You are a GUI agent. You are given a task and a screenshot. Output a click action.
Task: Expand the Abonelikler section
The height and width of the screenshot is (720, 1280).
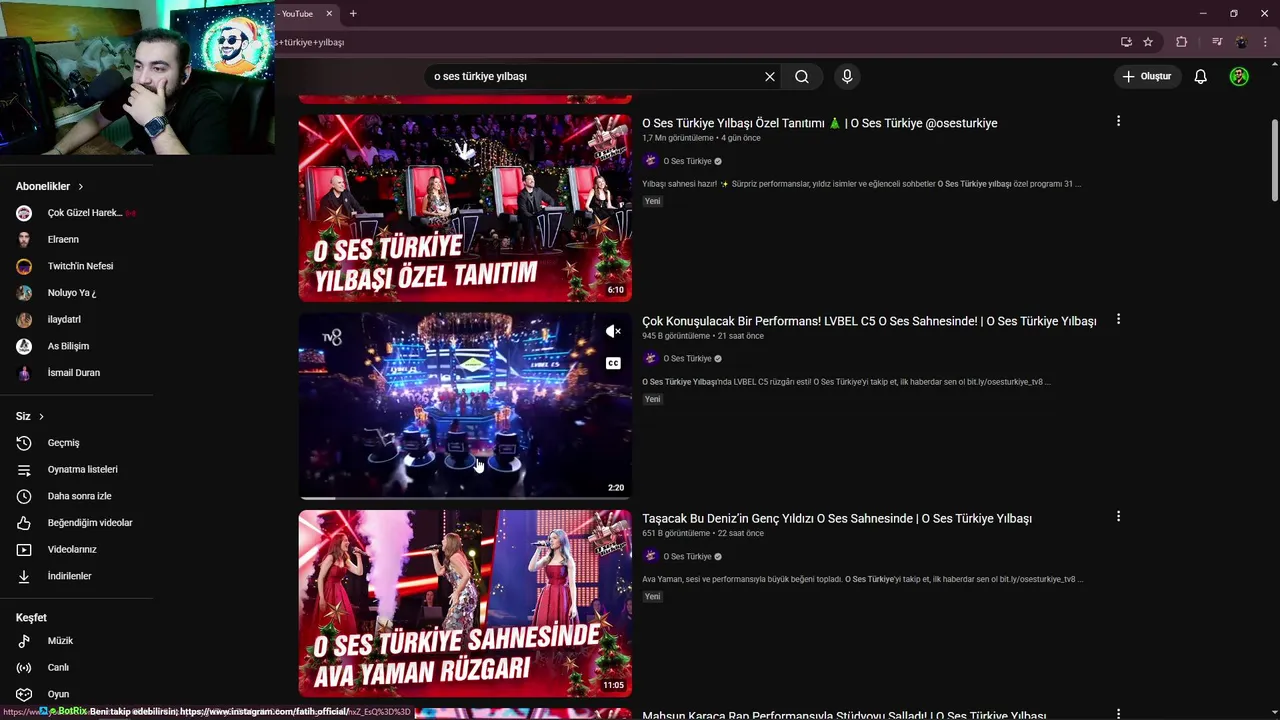coord(50,186)
